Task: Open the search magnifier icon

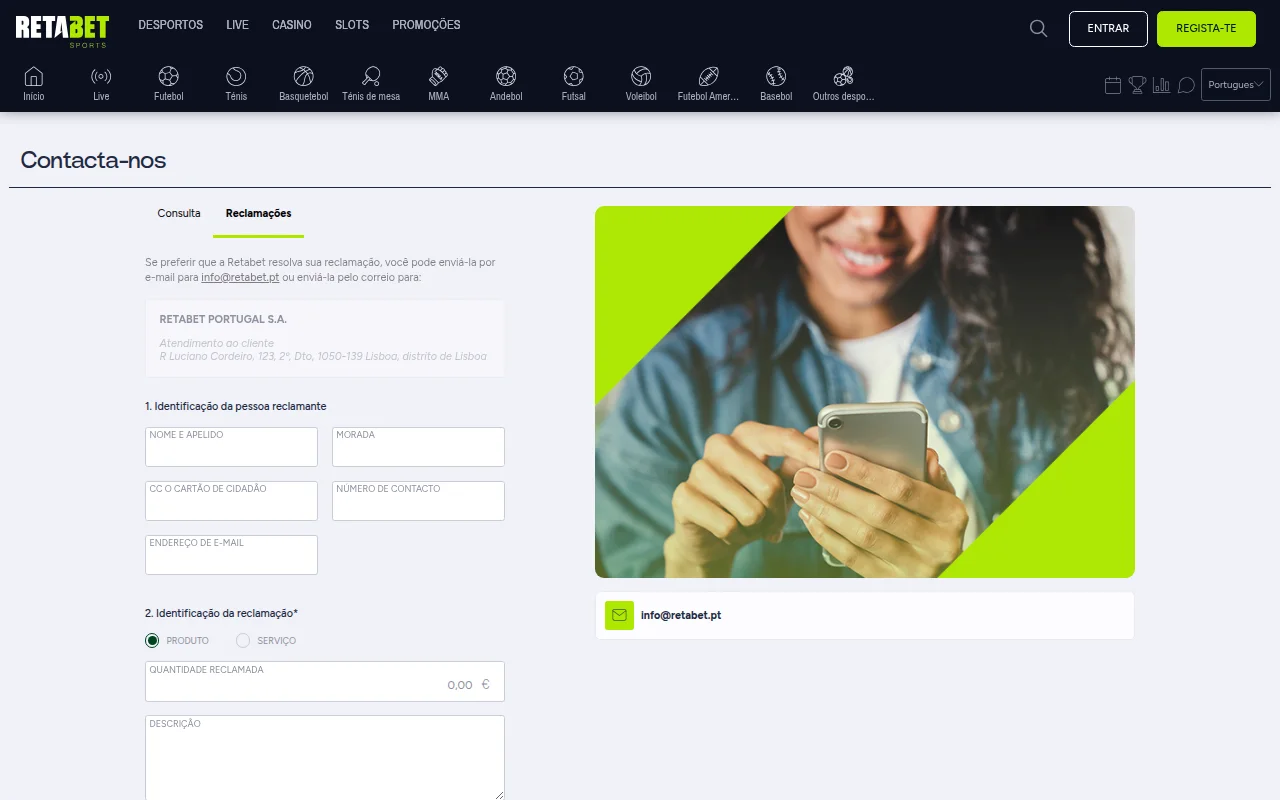Action: 1039,29
